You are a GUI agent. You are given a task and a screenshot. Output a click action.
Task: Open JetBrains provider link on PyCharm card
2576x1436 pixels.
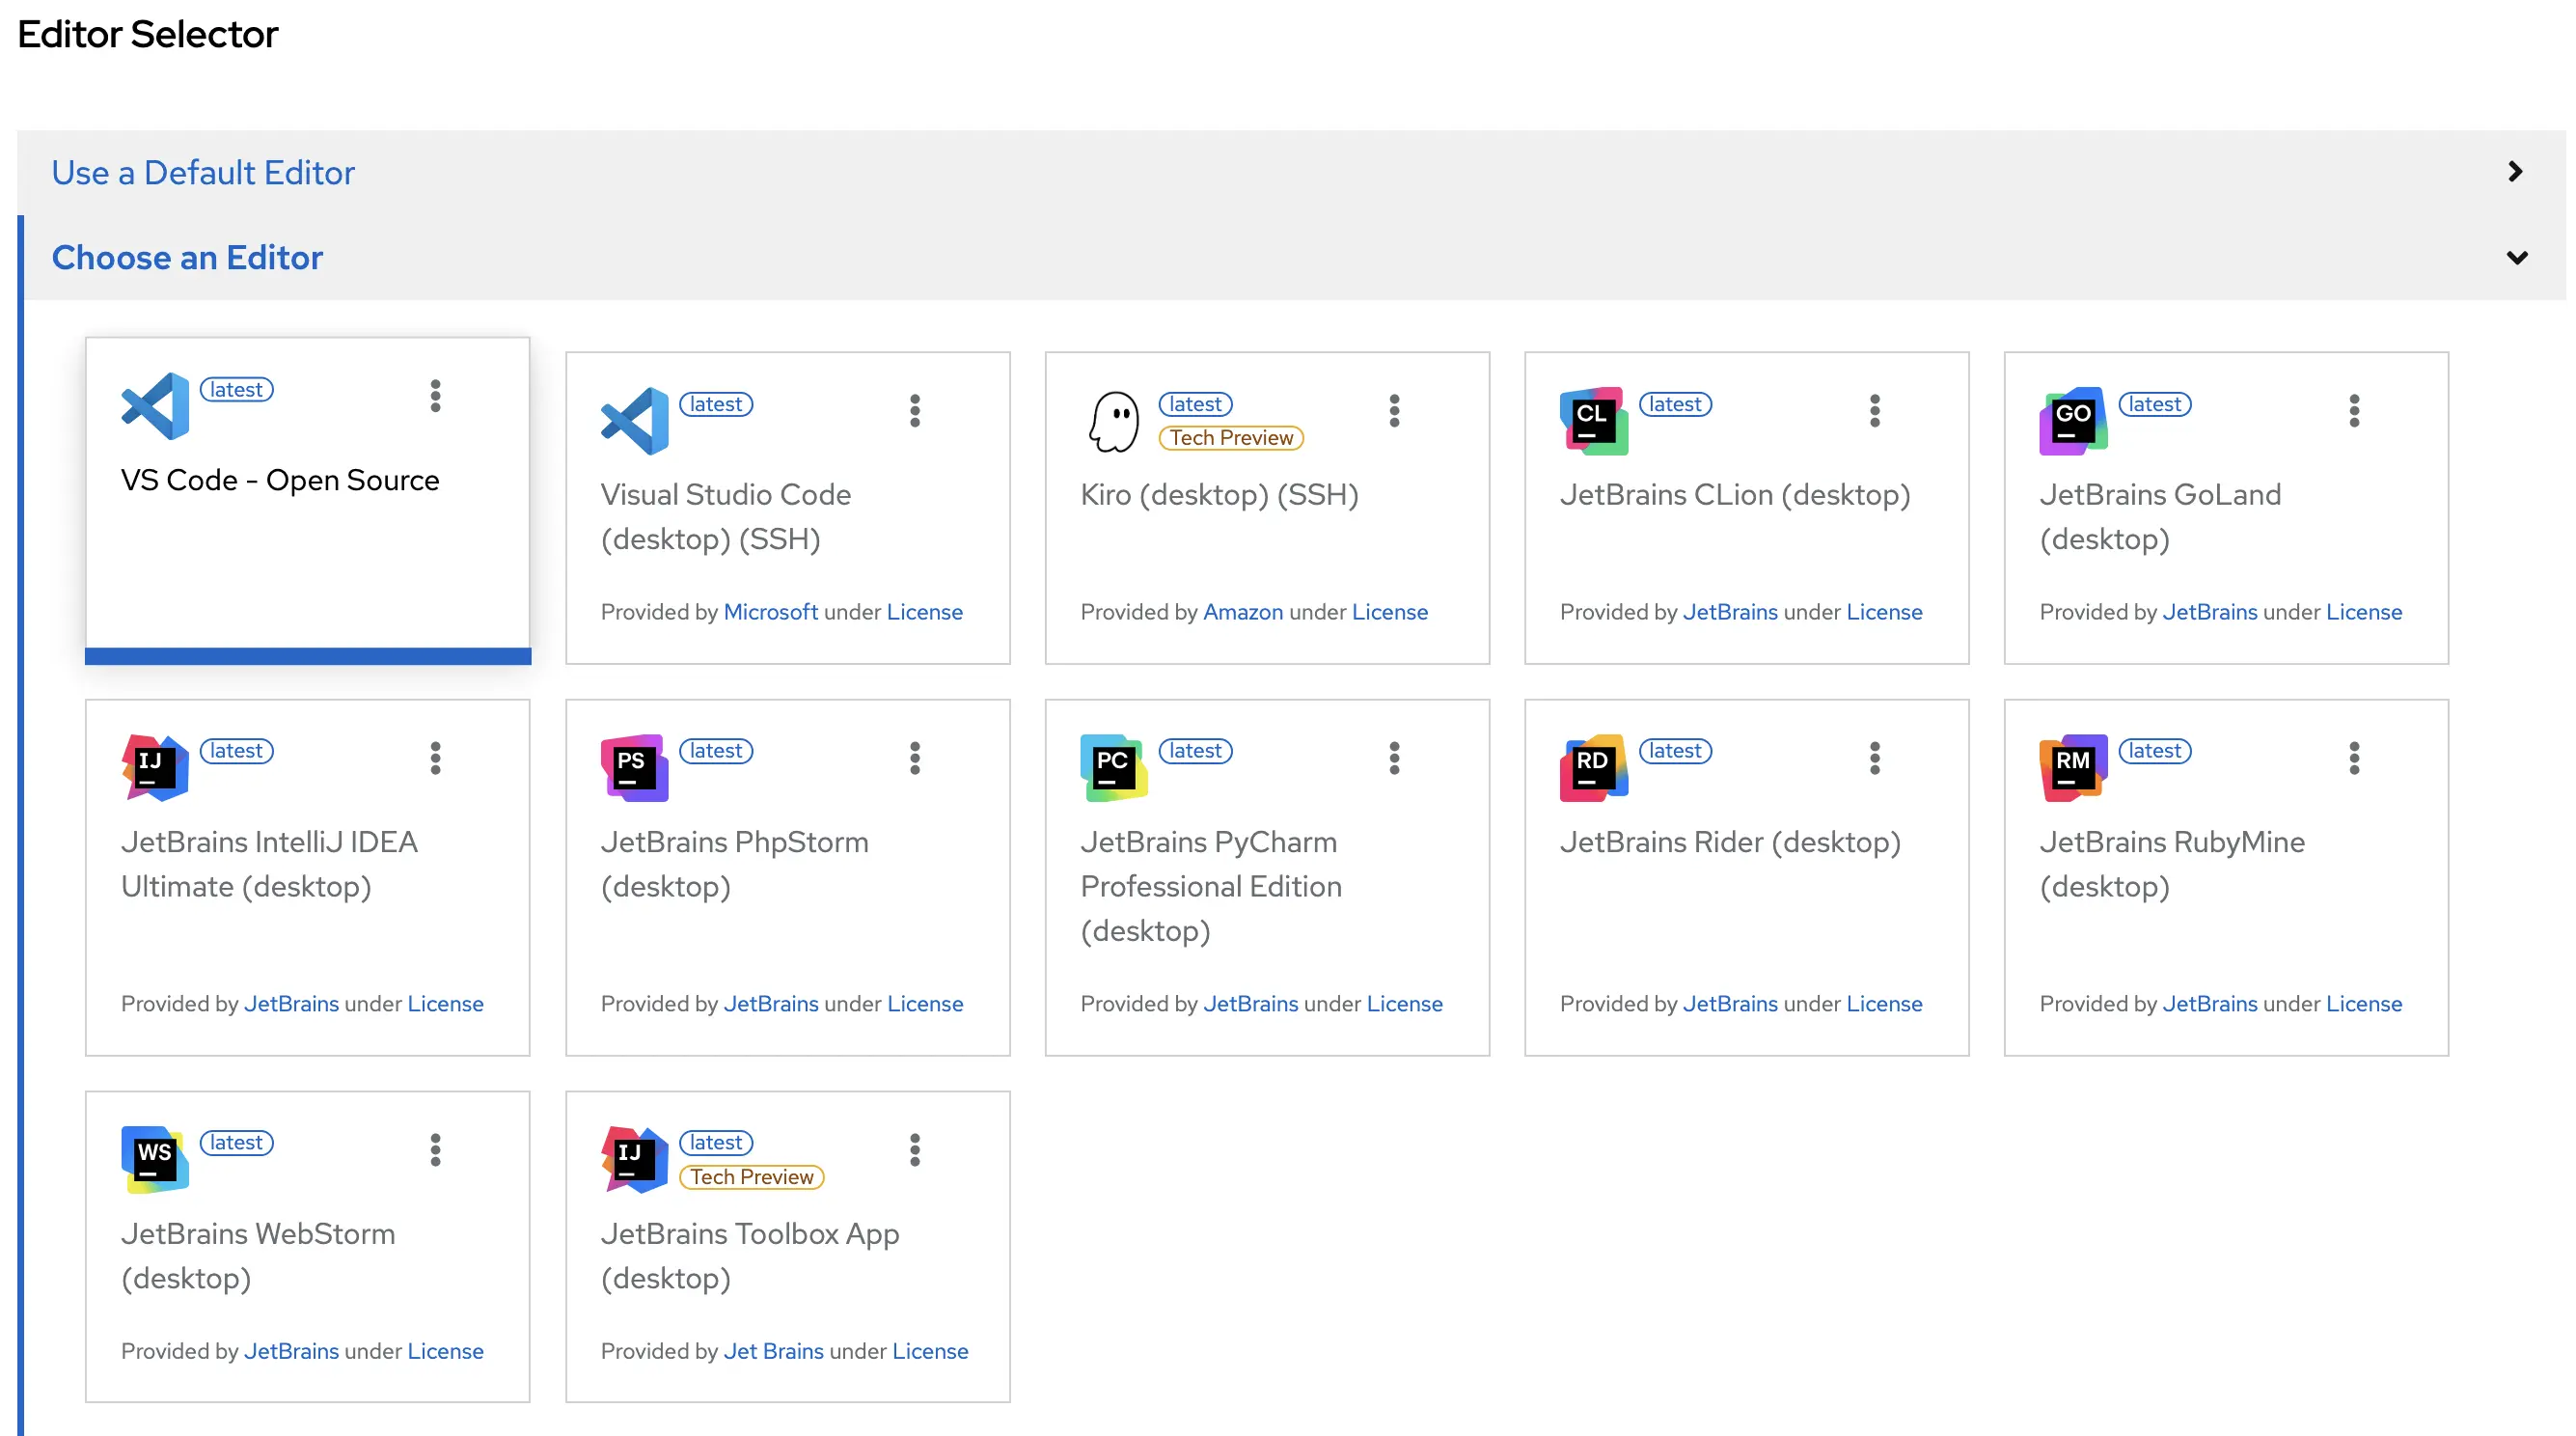[1251, 1004]
